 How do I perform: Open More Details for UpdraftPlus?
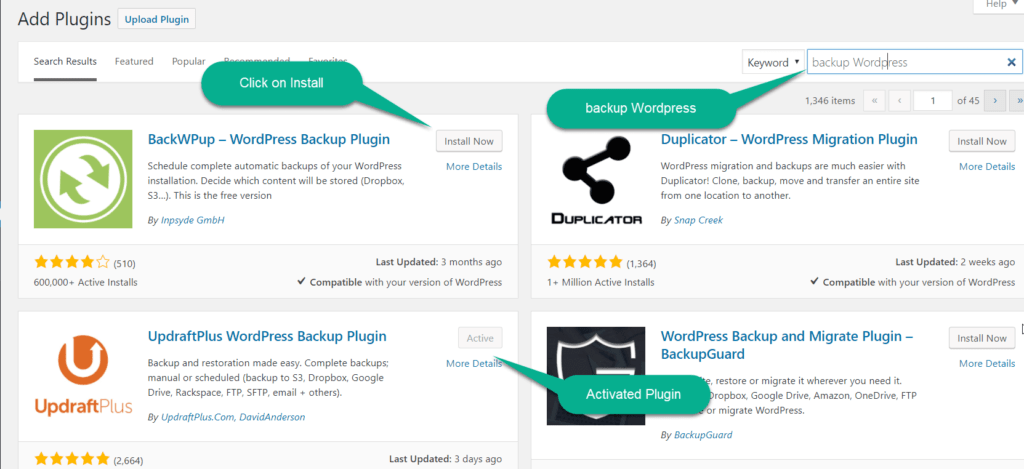[474, 364]
